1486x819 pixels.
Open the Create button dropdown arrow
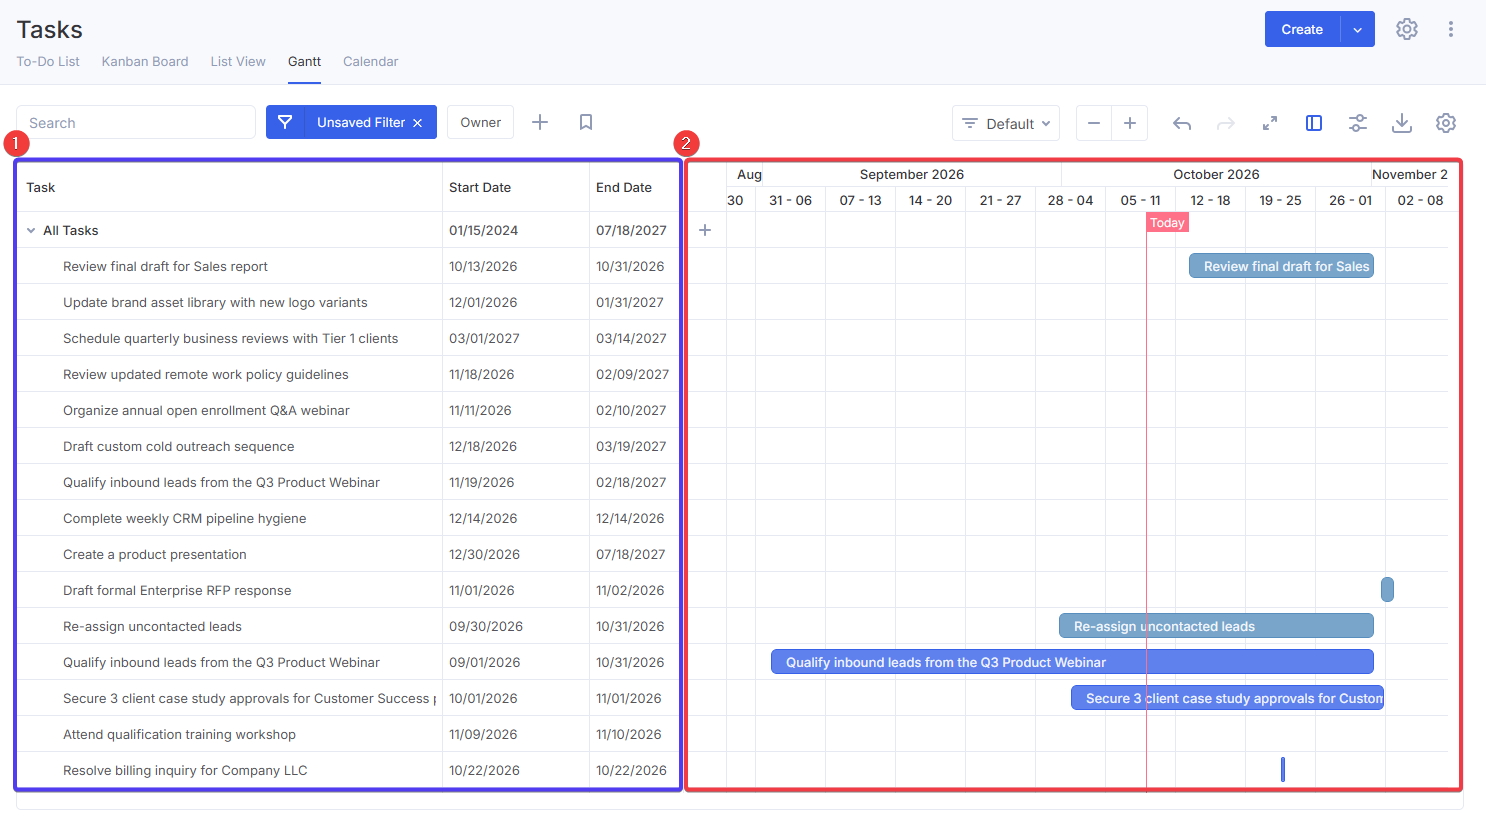pos(1357,29)
